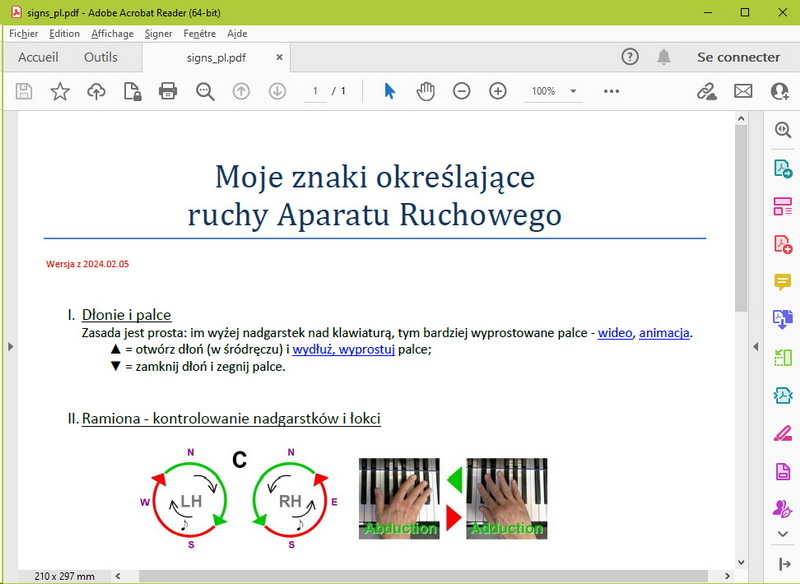Select the hand pan tool
The height and width of the screenshot is (584, 800).
[426, 91]
